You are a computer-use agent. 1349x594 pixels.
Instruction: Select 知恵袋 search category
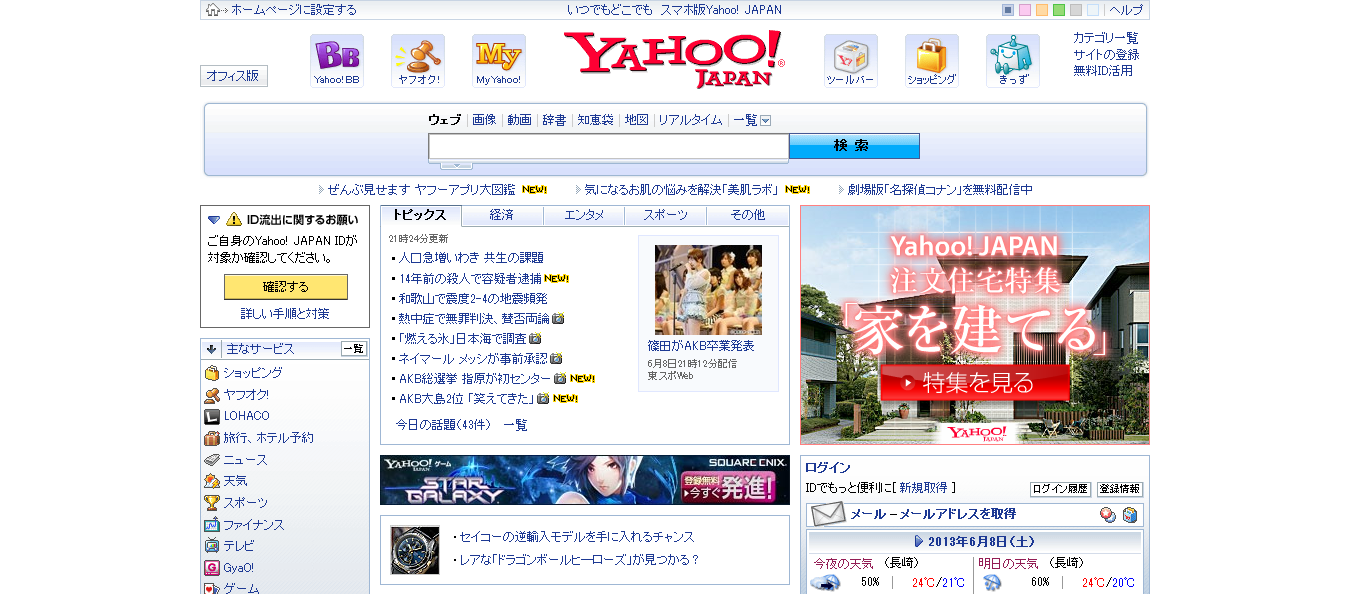pos(595,120)
